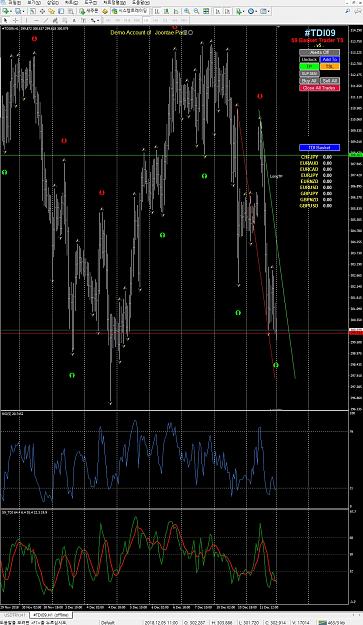The image size is (363, 625).
Task: Click the search magnifier icon at top right
Action: click(x=347, y=11)
